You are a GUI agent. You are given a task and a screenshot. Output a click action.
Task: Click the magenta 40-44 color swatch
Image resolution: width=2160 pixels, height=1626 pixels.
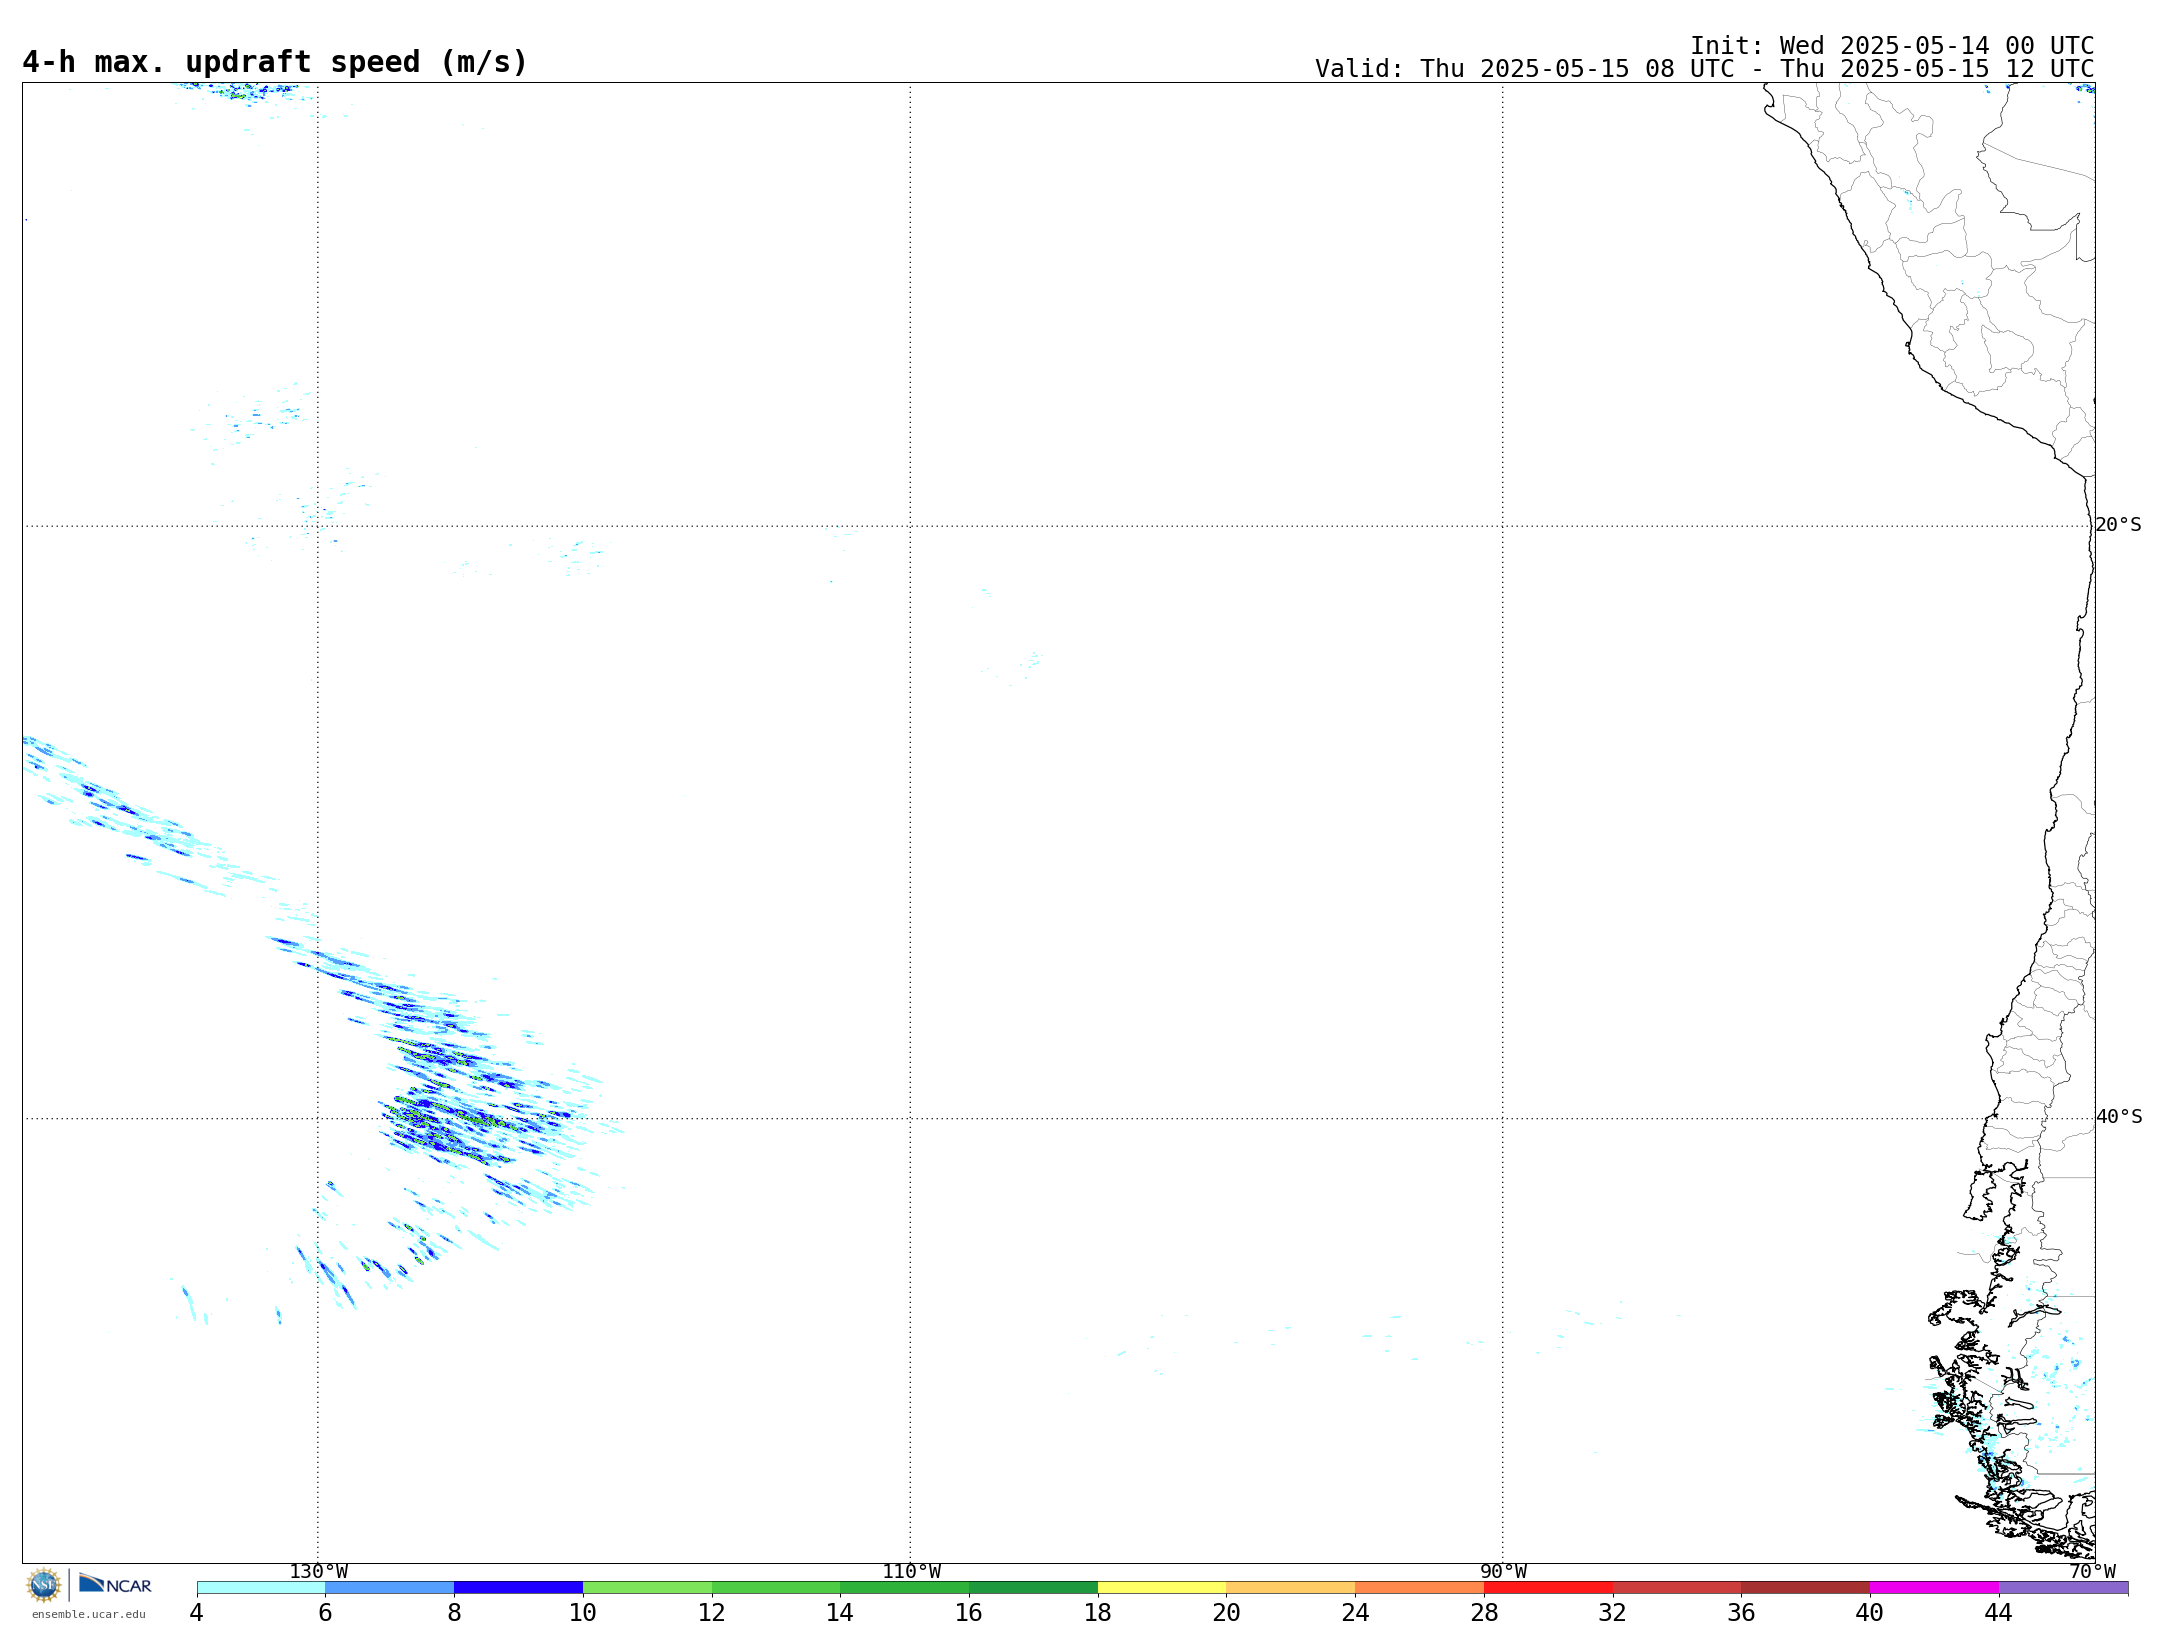[x=1934, y=1588]
